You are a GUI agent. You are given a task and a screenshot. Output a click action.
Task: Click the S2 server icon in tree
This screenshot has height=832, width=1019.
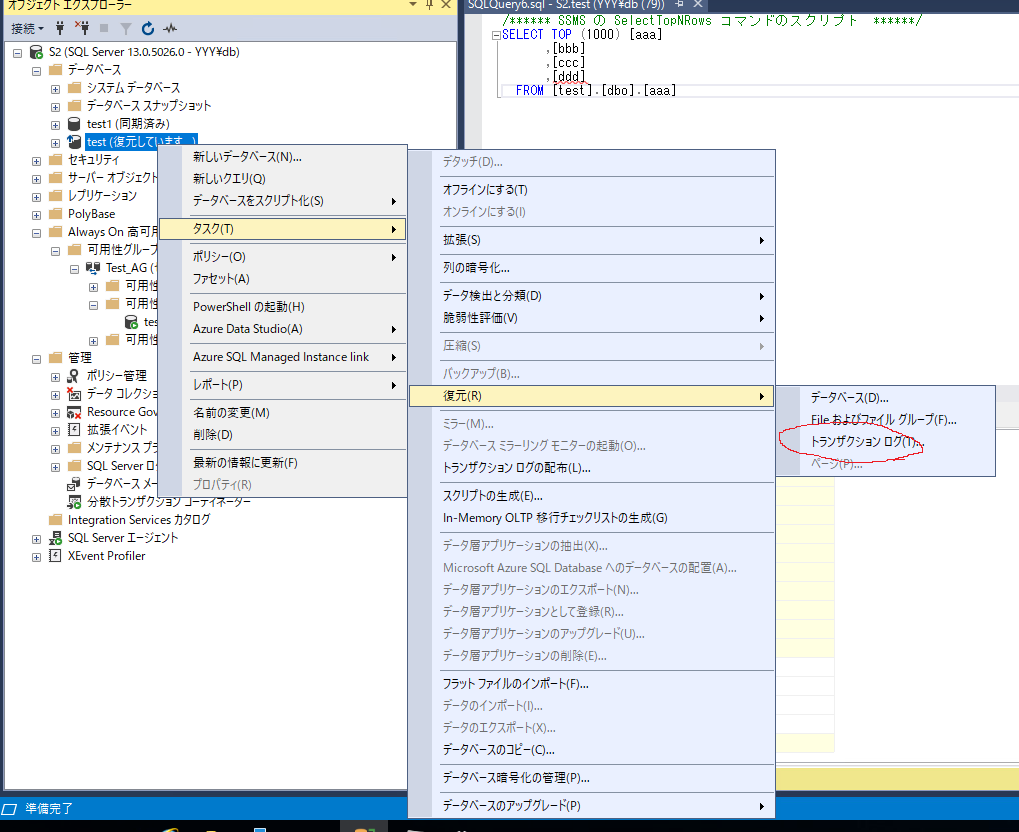(x=36, y=52)
